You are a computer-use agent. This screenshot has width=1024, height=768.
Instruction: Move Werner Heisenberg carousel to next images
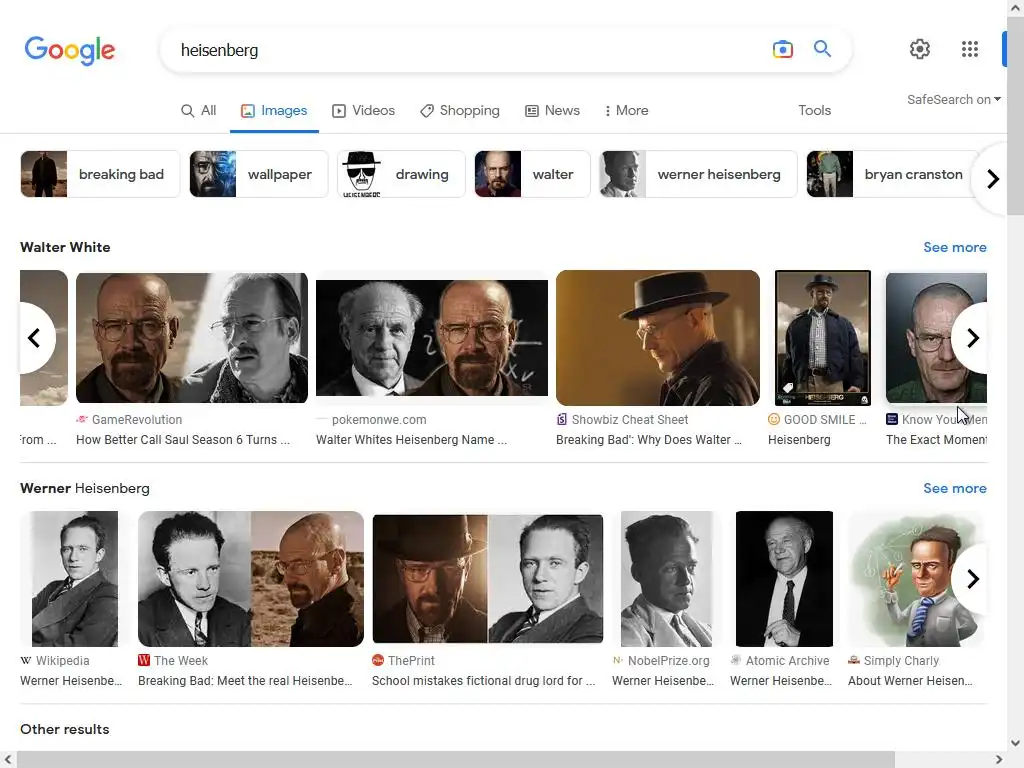coord(972,579)
